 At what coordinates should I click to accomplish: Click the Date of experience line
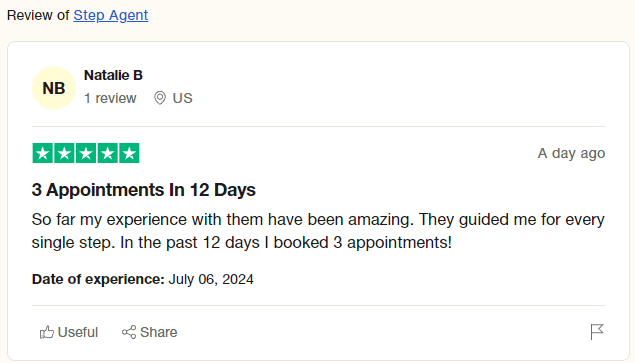coord(143,279)
